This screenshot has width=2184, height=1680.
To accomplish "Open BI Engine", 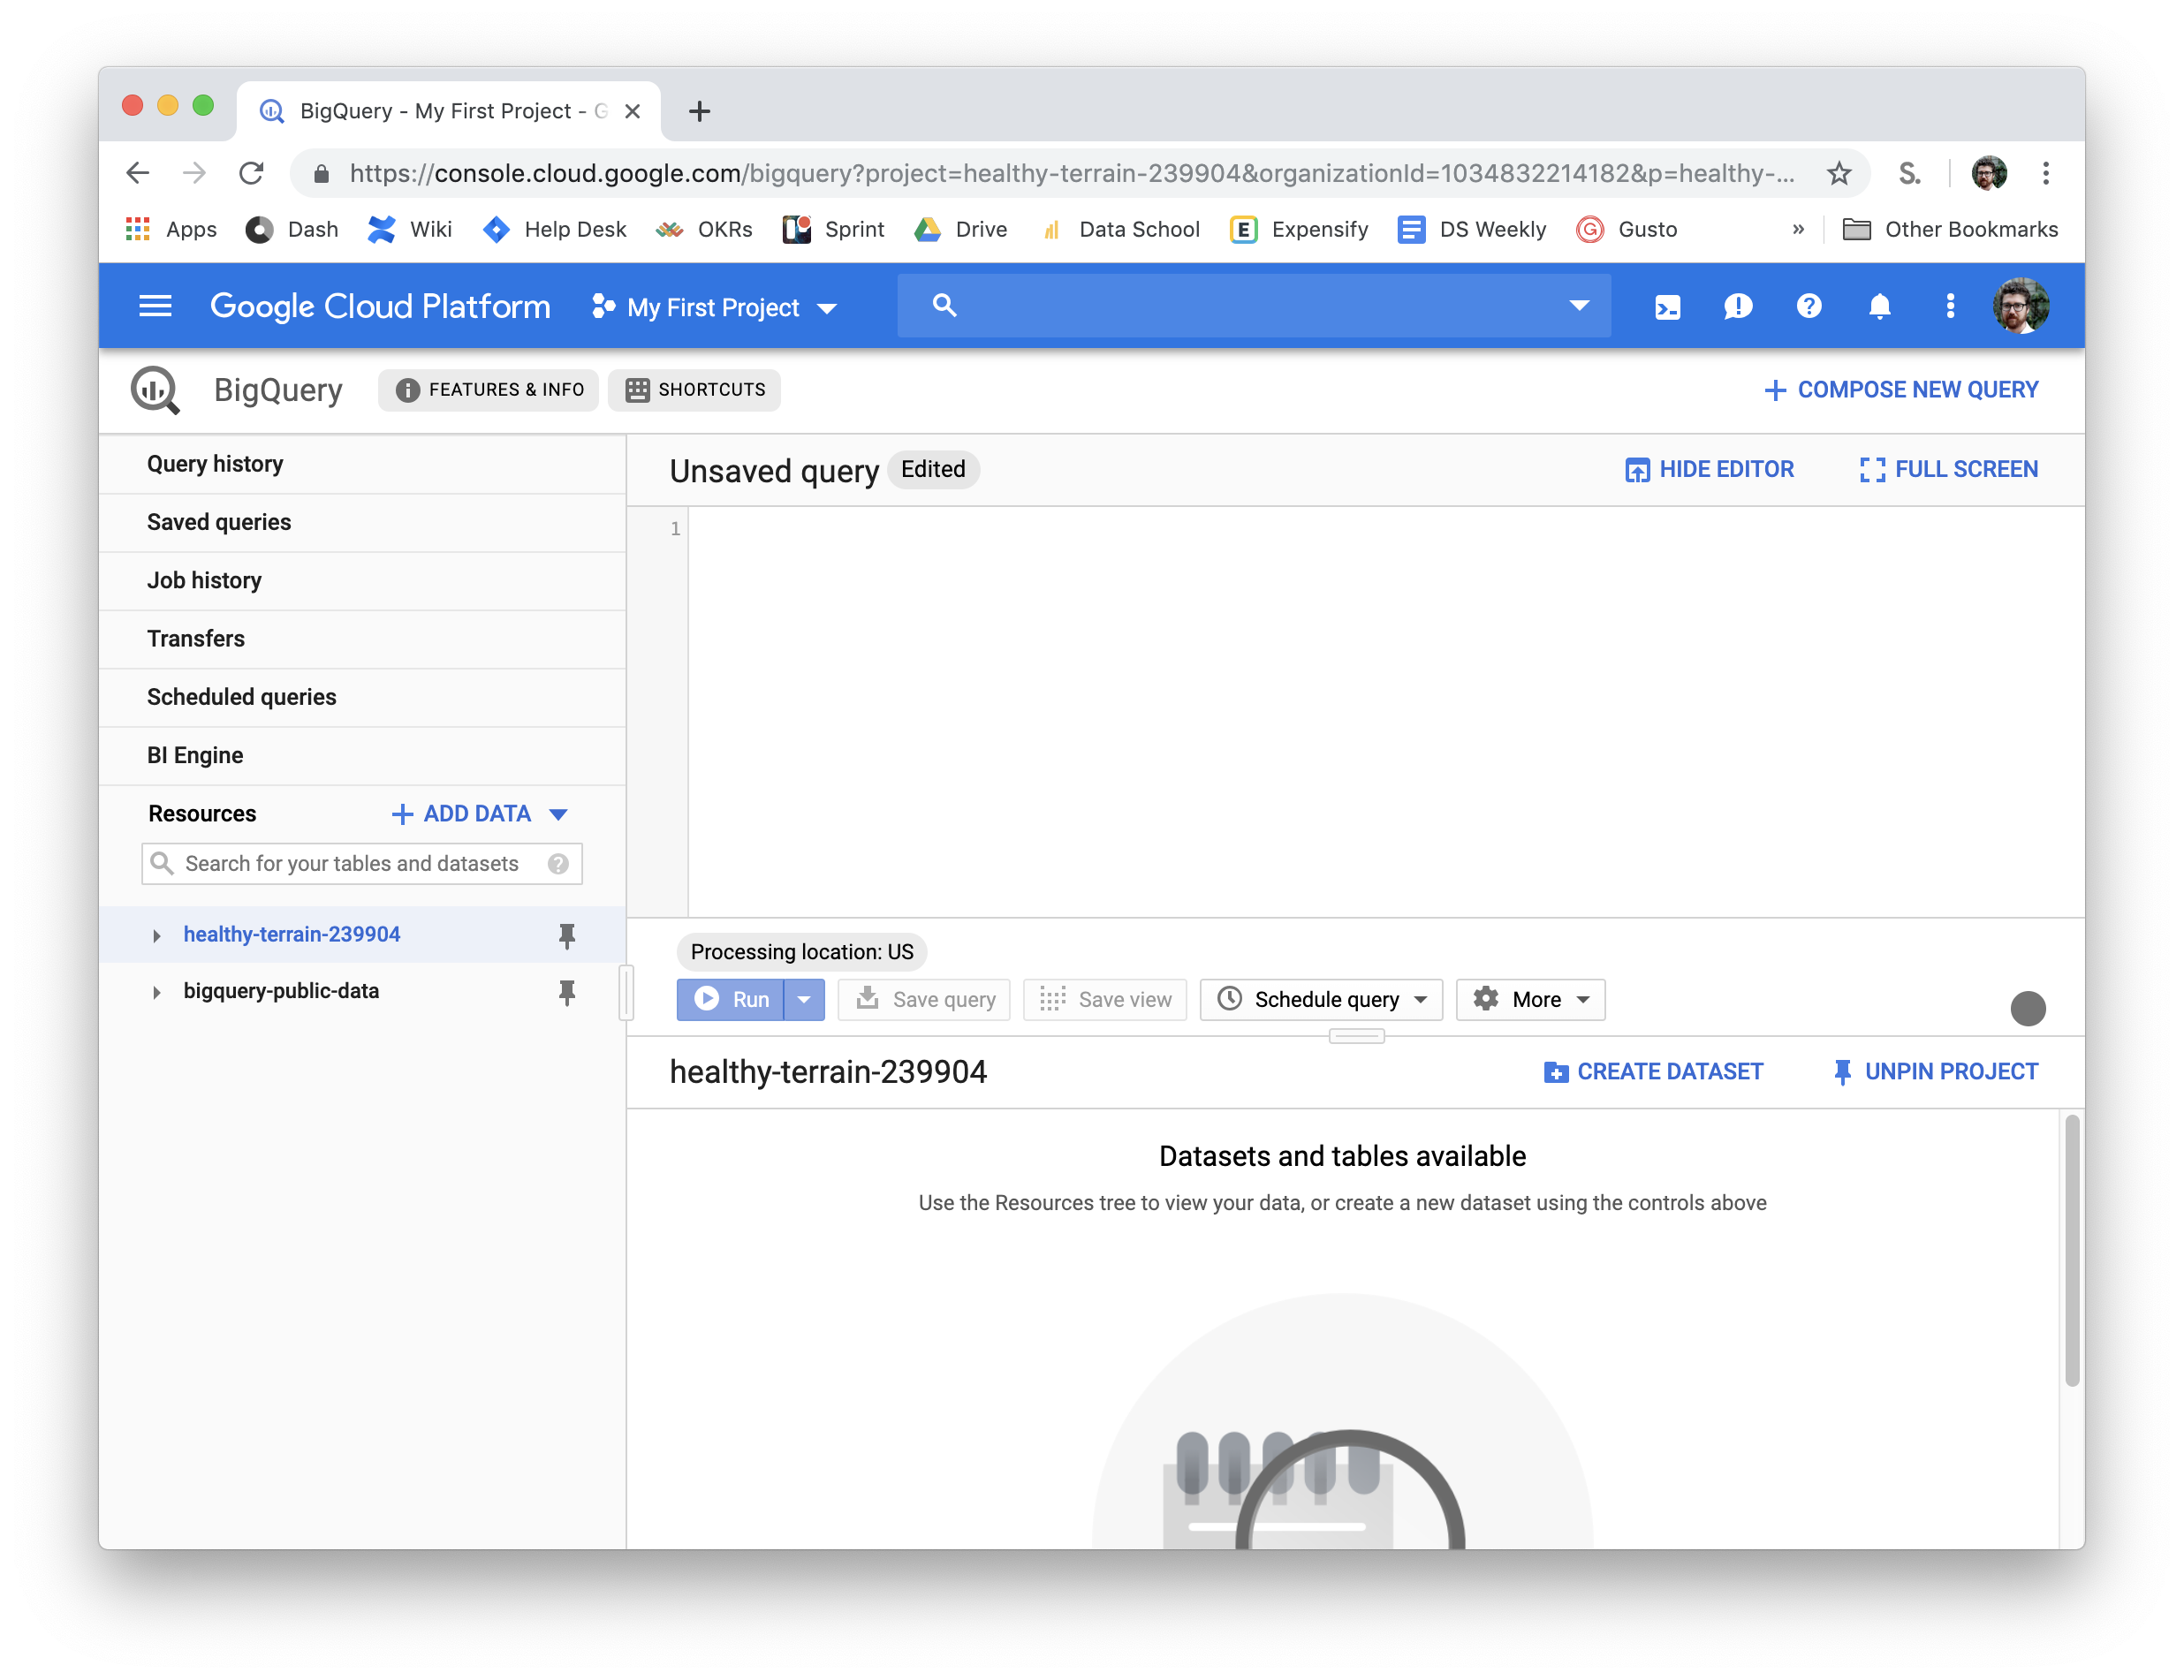I will coord(363,755).
